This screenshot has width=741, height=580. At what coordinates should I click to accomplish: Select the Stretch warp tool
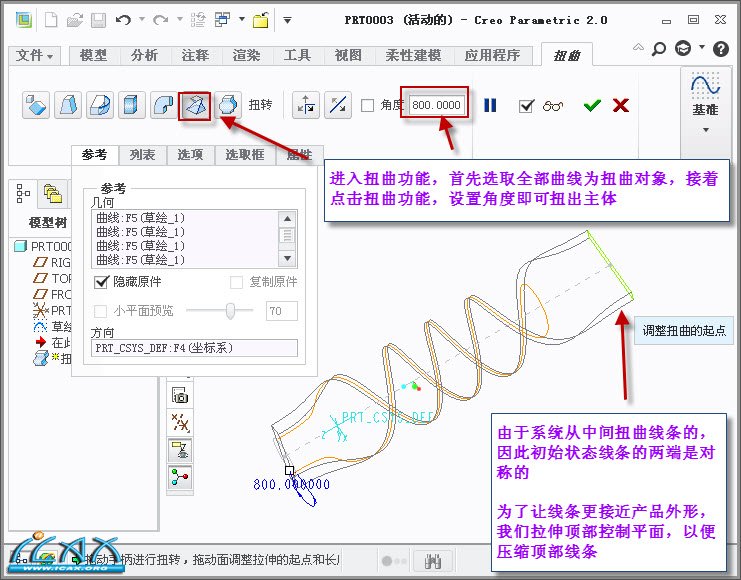tap(131, 104)
